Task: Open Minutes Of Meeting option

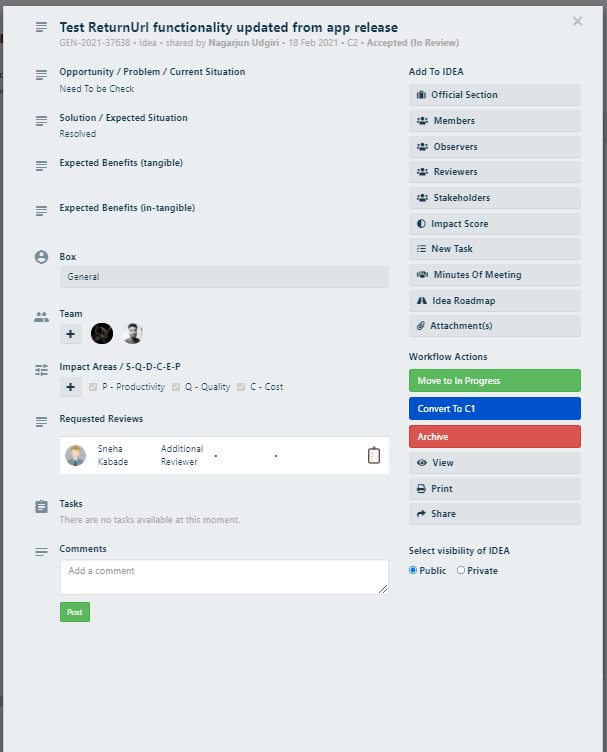Action: click(x=494, y=275)
